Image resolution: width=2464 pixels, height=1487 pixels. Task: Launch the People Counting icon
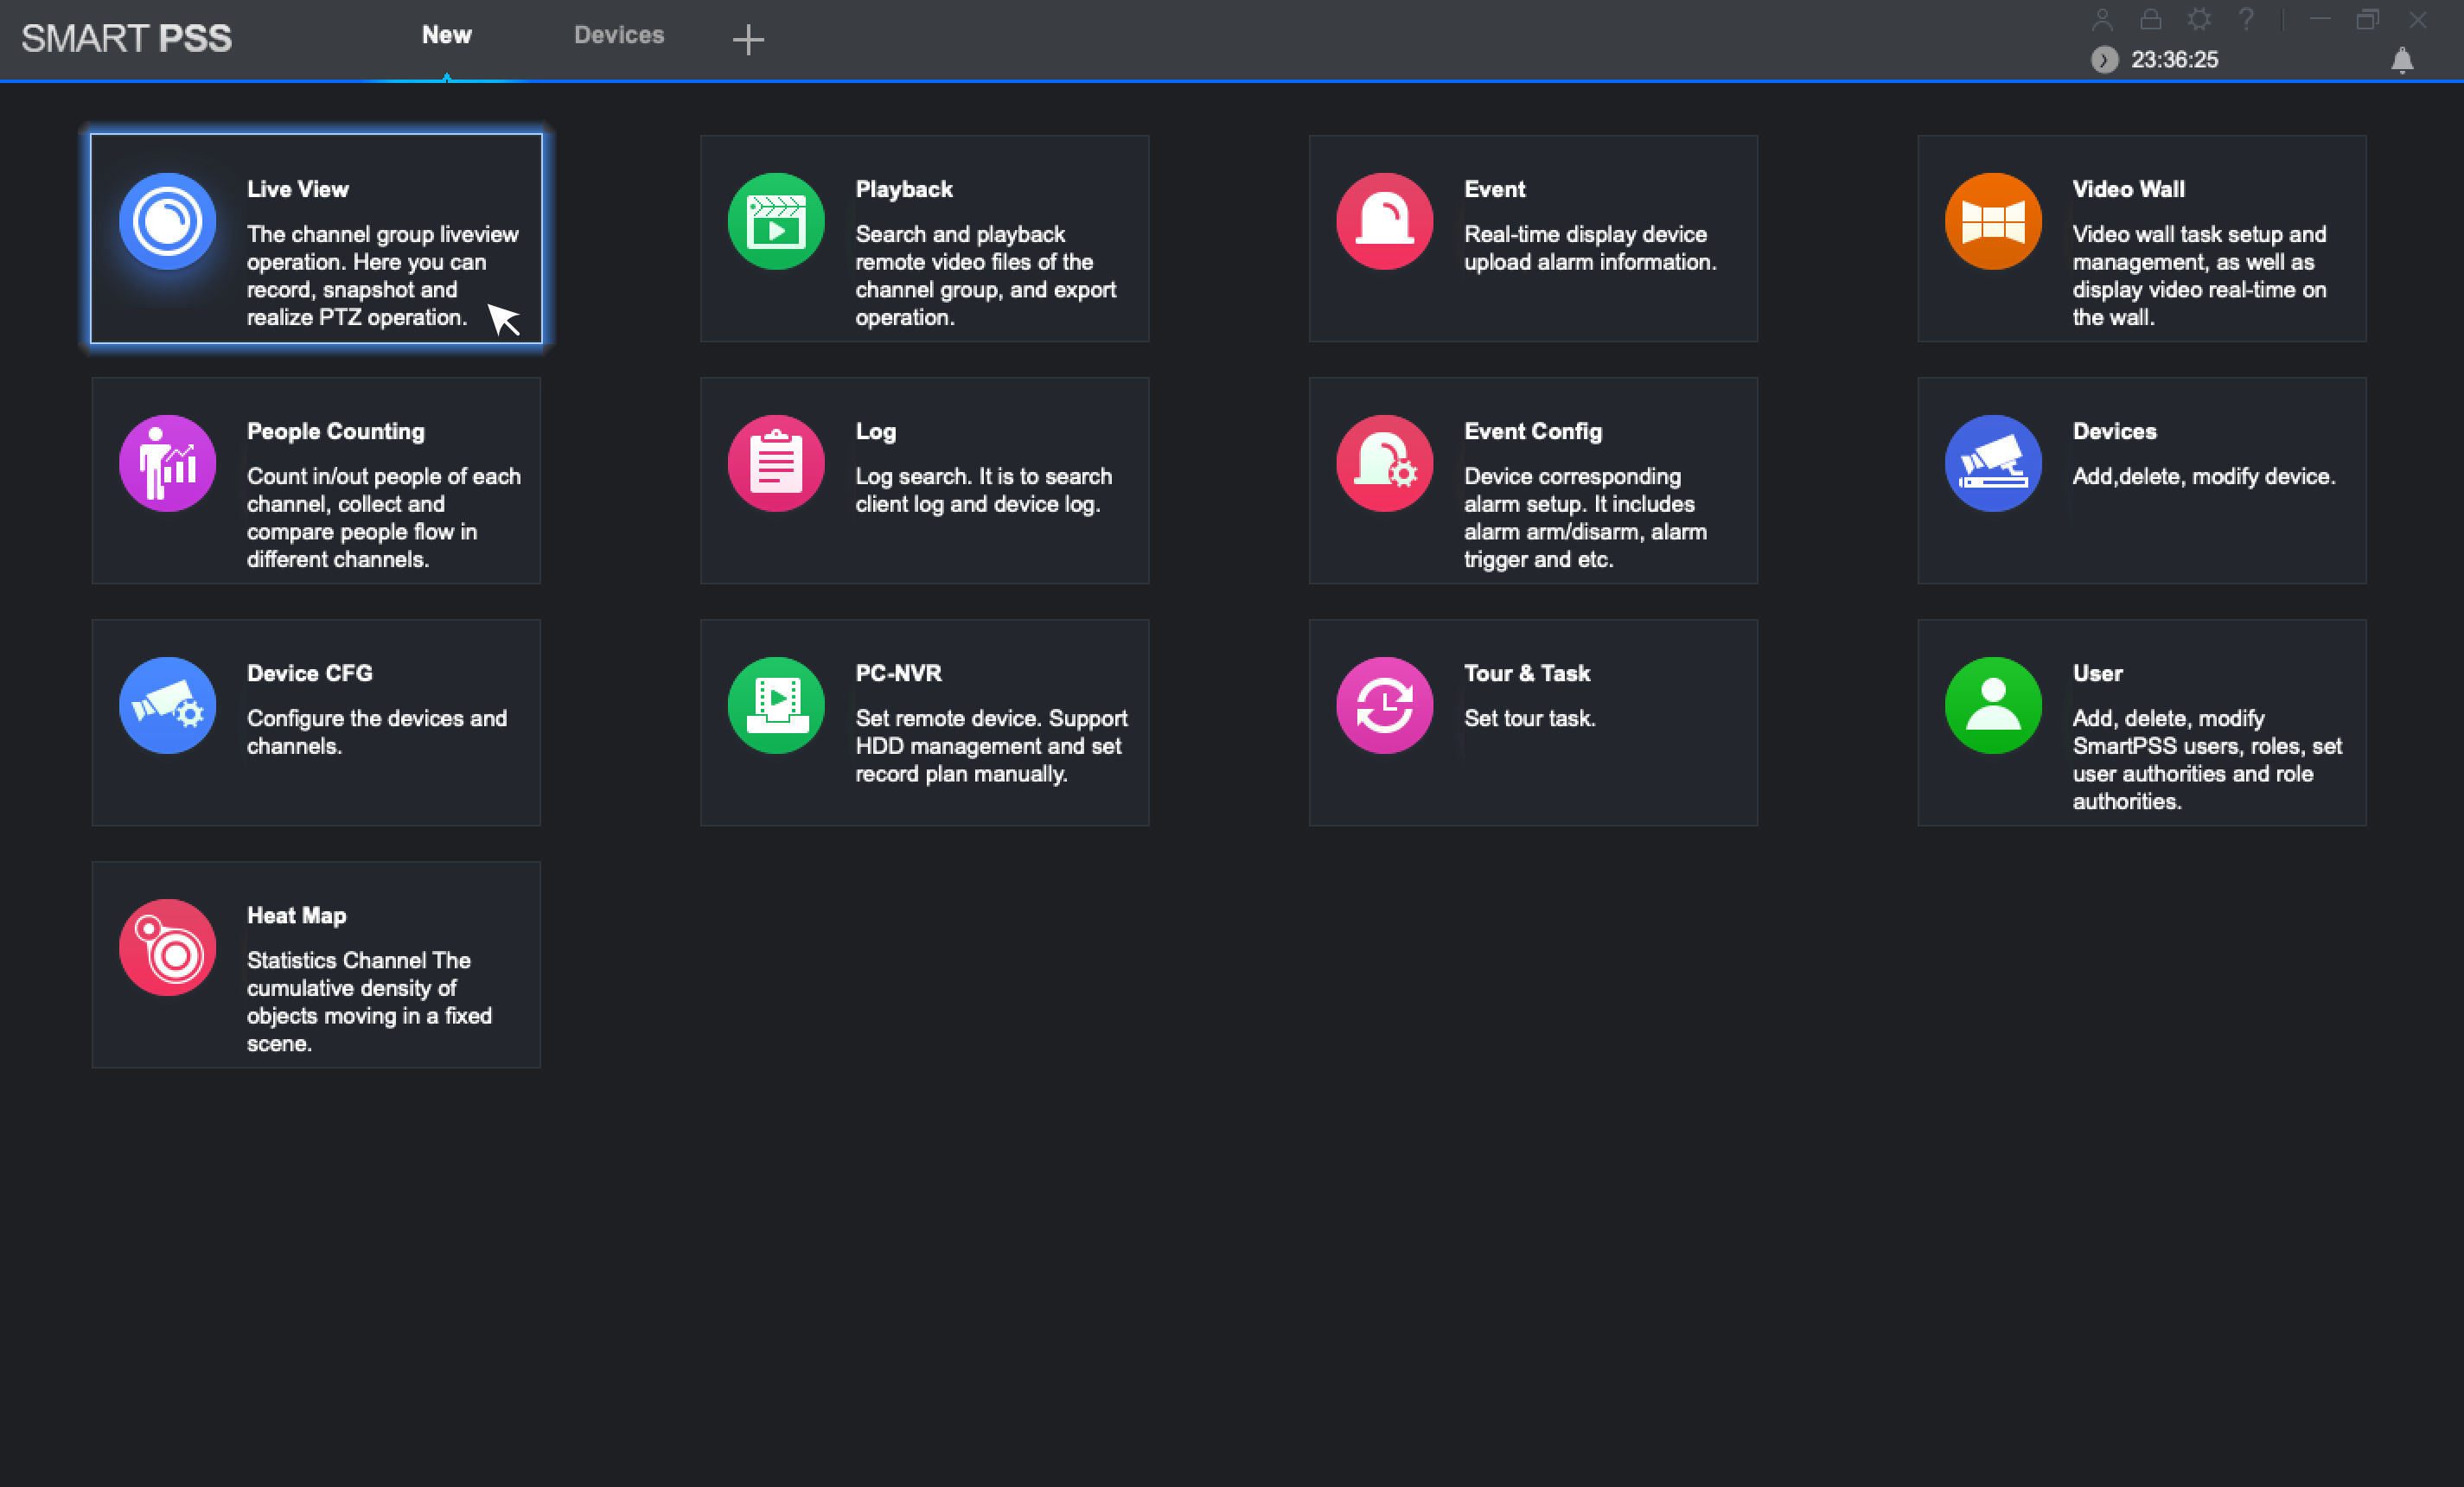[x=167, y=463]
